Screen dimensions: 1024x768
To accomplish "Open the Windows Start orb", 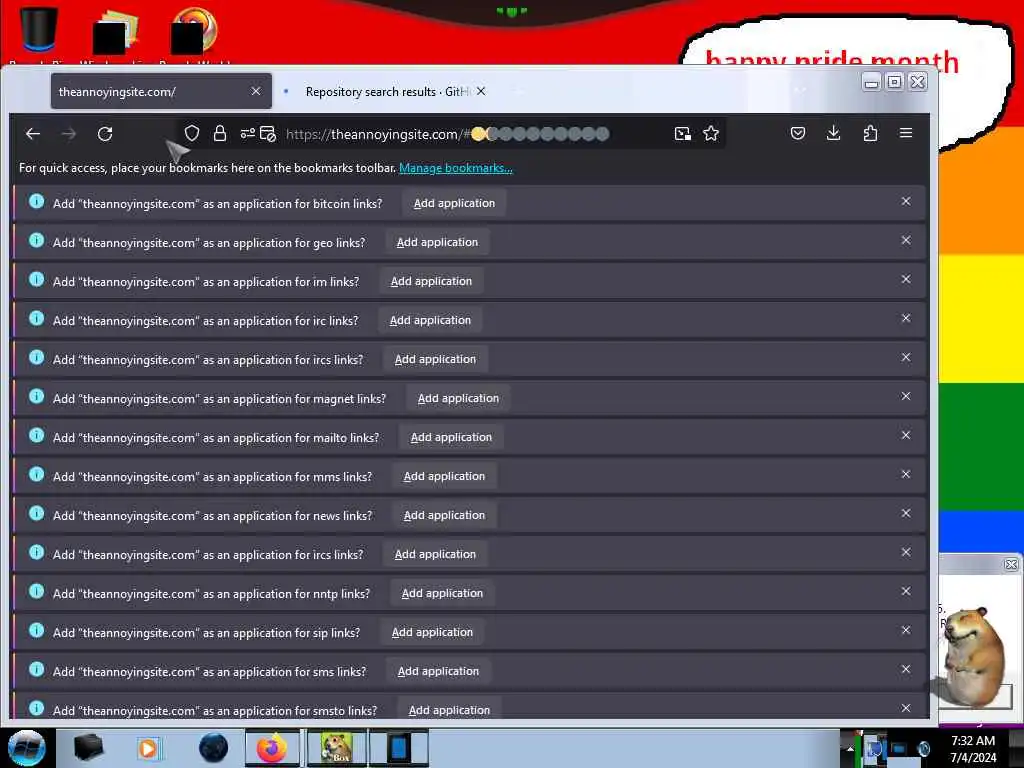I will pos(26,748).
